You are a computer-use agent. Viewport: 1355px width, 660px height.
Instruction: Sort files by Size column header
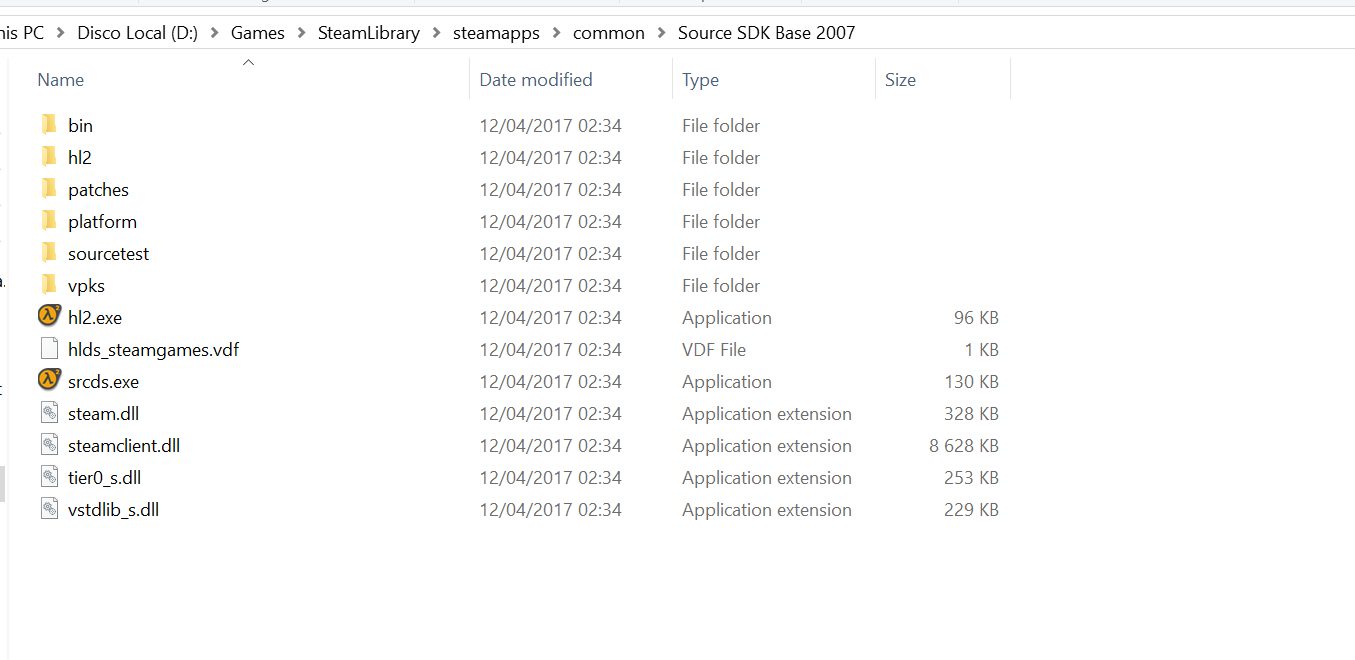[x=900, y=80]
